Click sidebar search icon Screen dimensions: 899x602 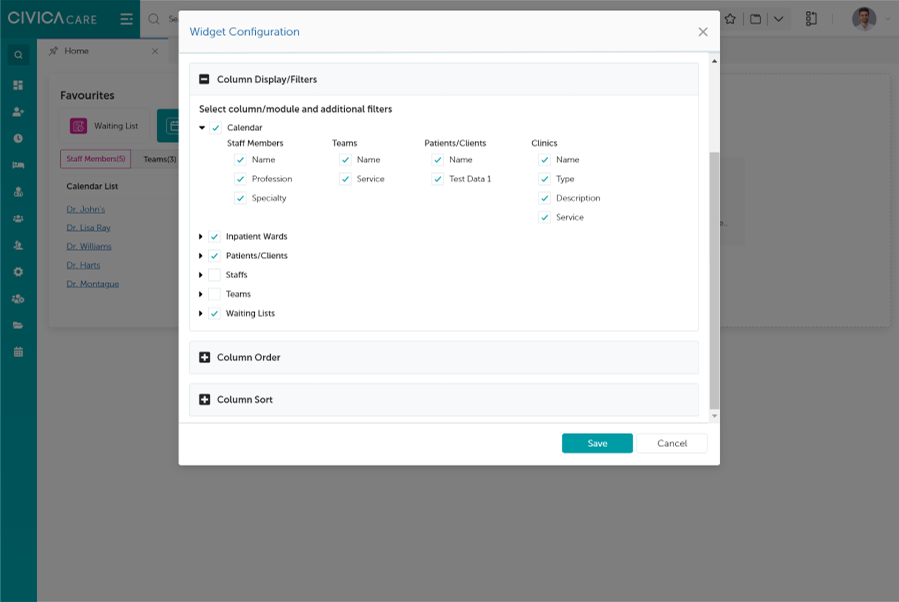tap(18, 55)
